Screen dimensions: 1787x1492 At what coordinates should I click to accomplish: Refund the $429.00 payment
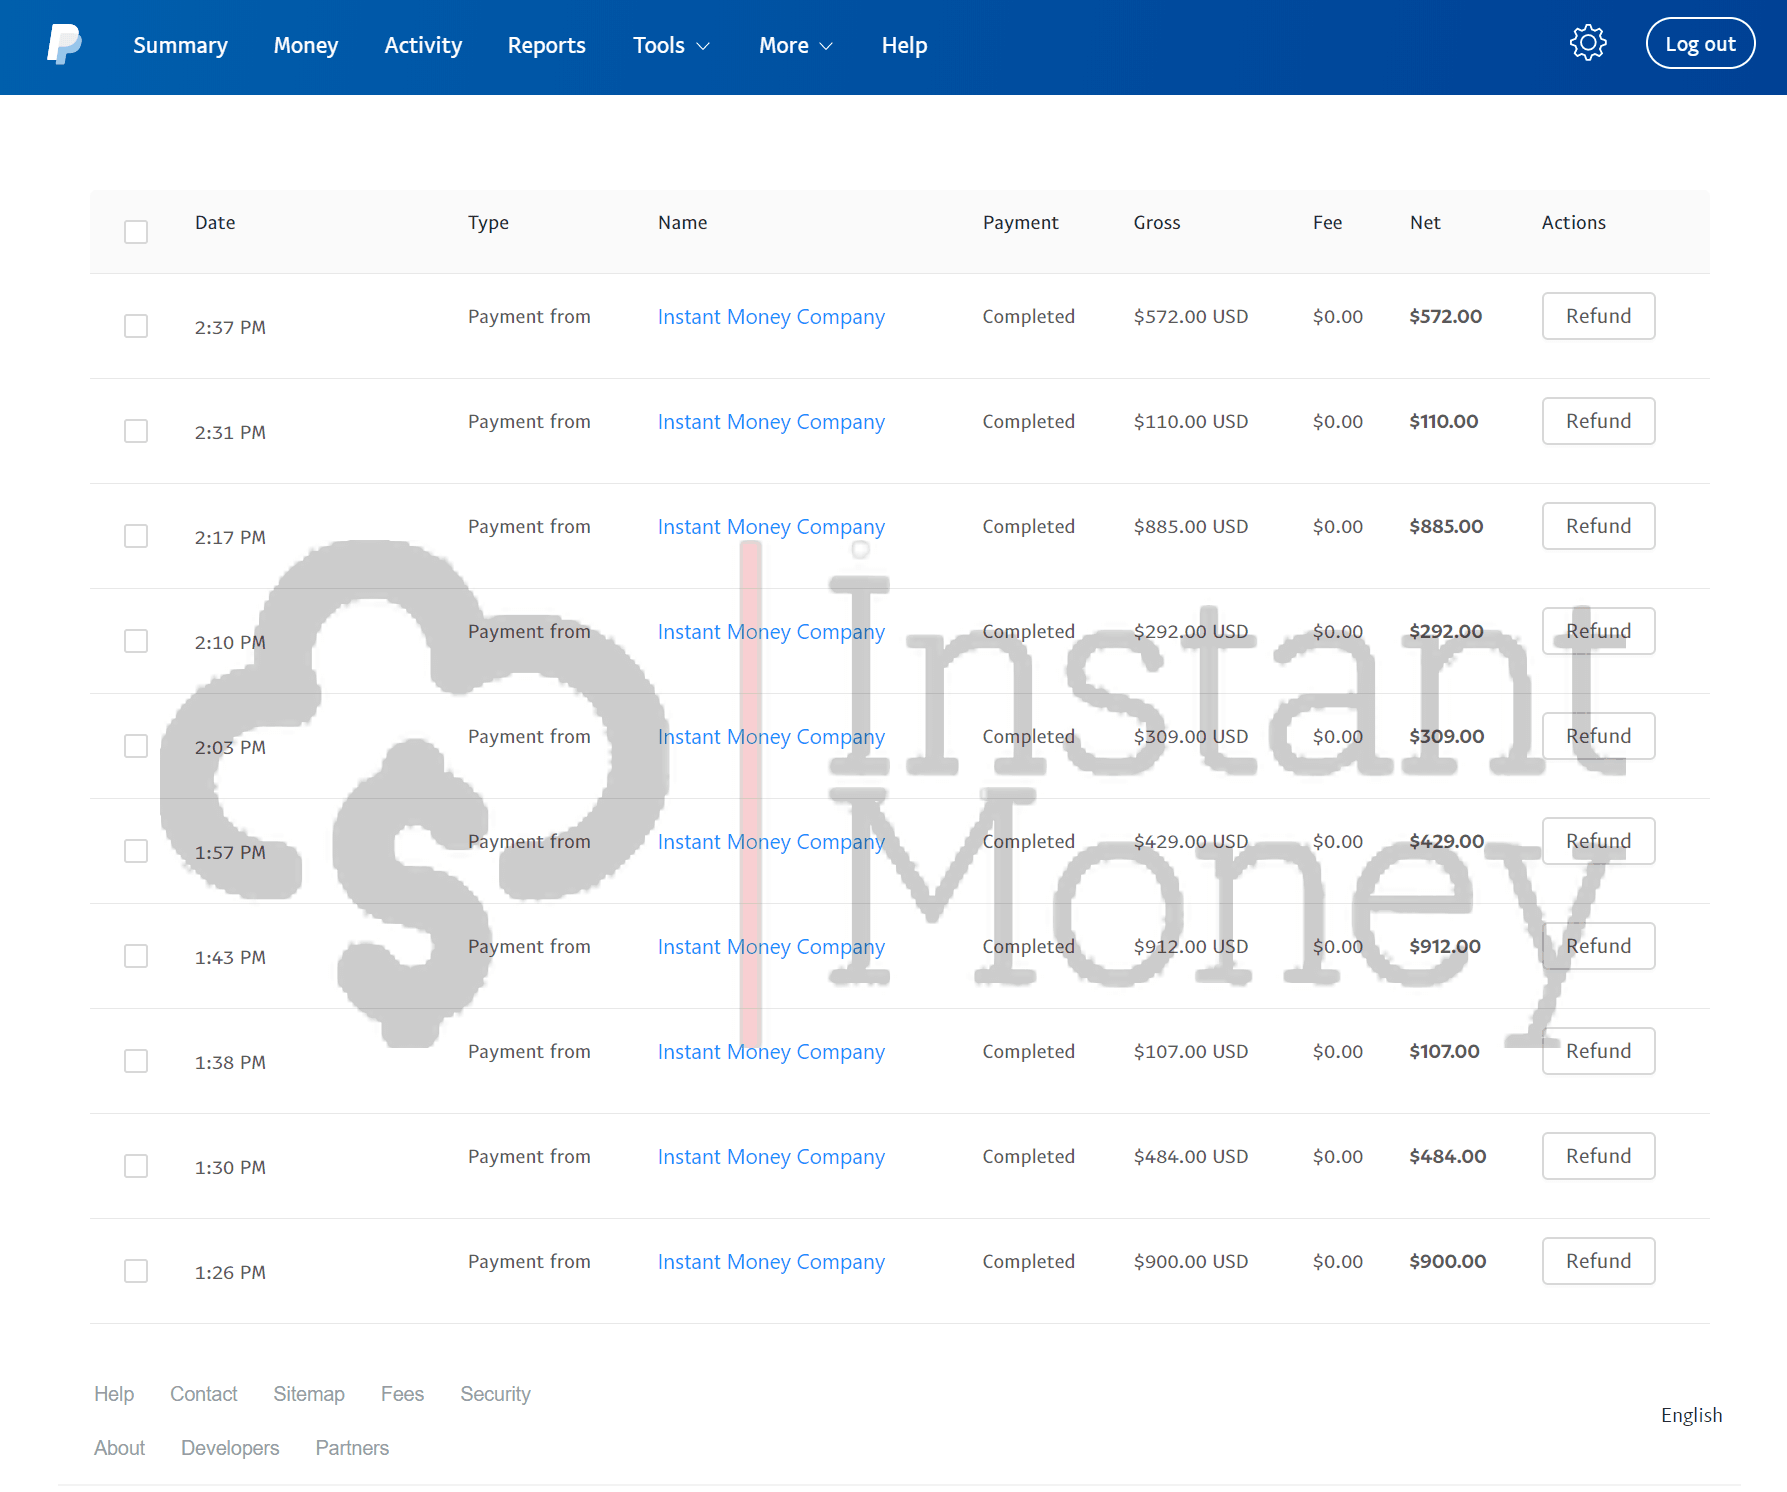pyautogui.click(x=1598, y=841)
